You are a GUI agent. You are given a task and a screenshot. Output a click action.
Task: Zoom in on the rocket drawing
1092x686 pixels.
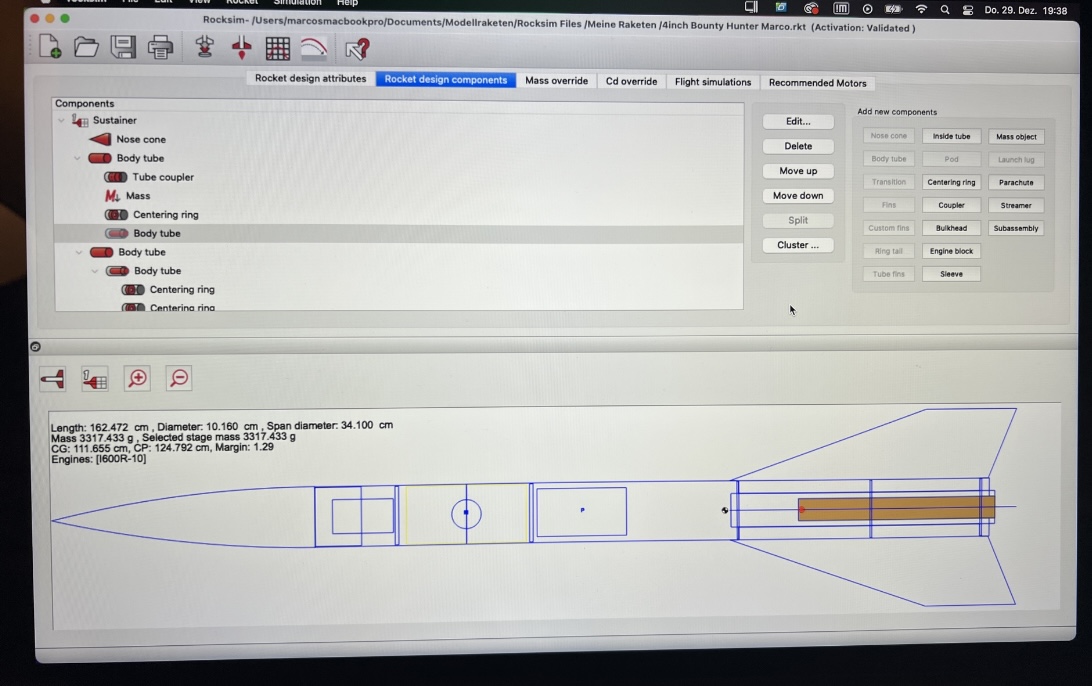pos(138,378)
